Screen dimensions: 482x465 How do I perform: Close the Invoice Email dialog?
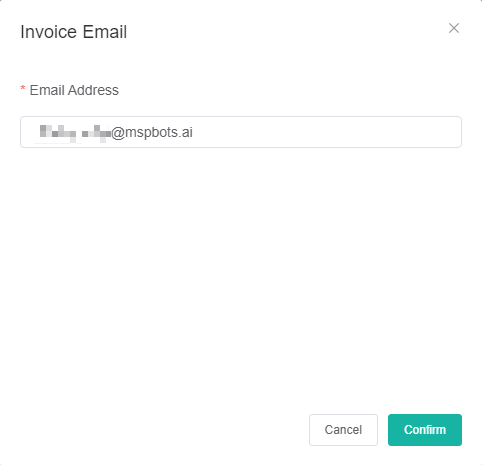[x=454, y=28]
